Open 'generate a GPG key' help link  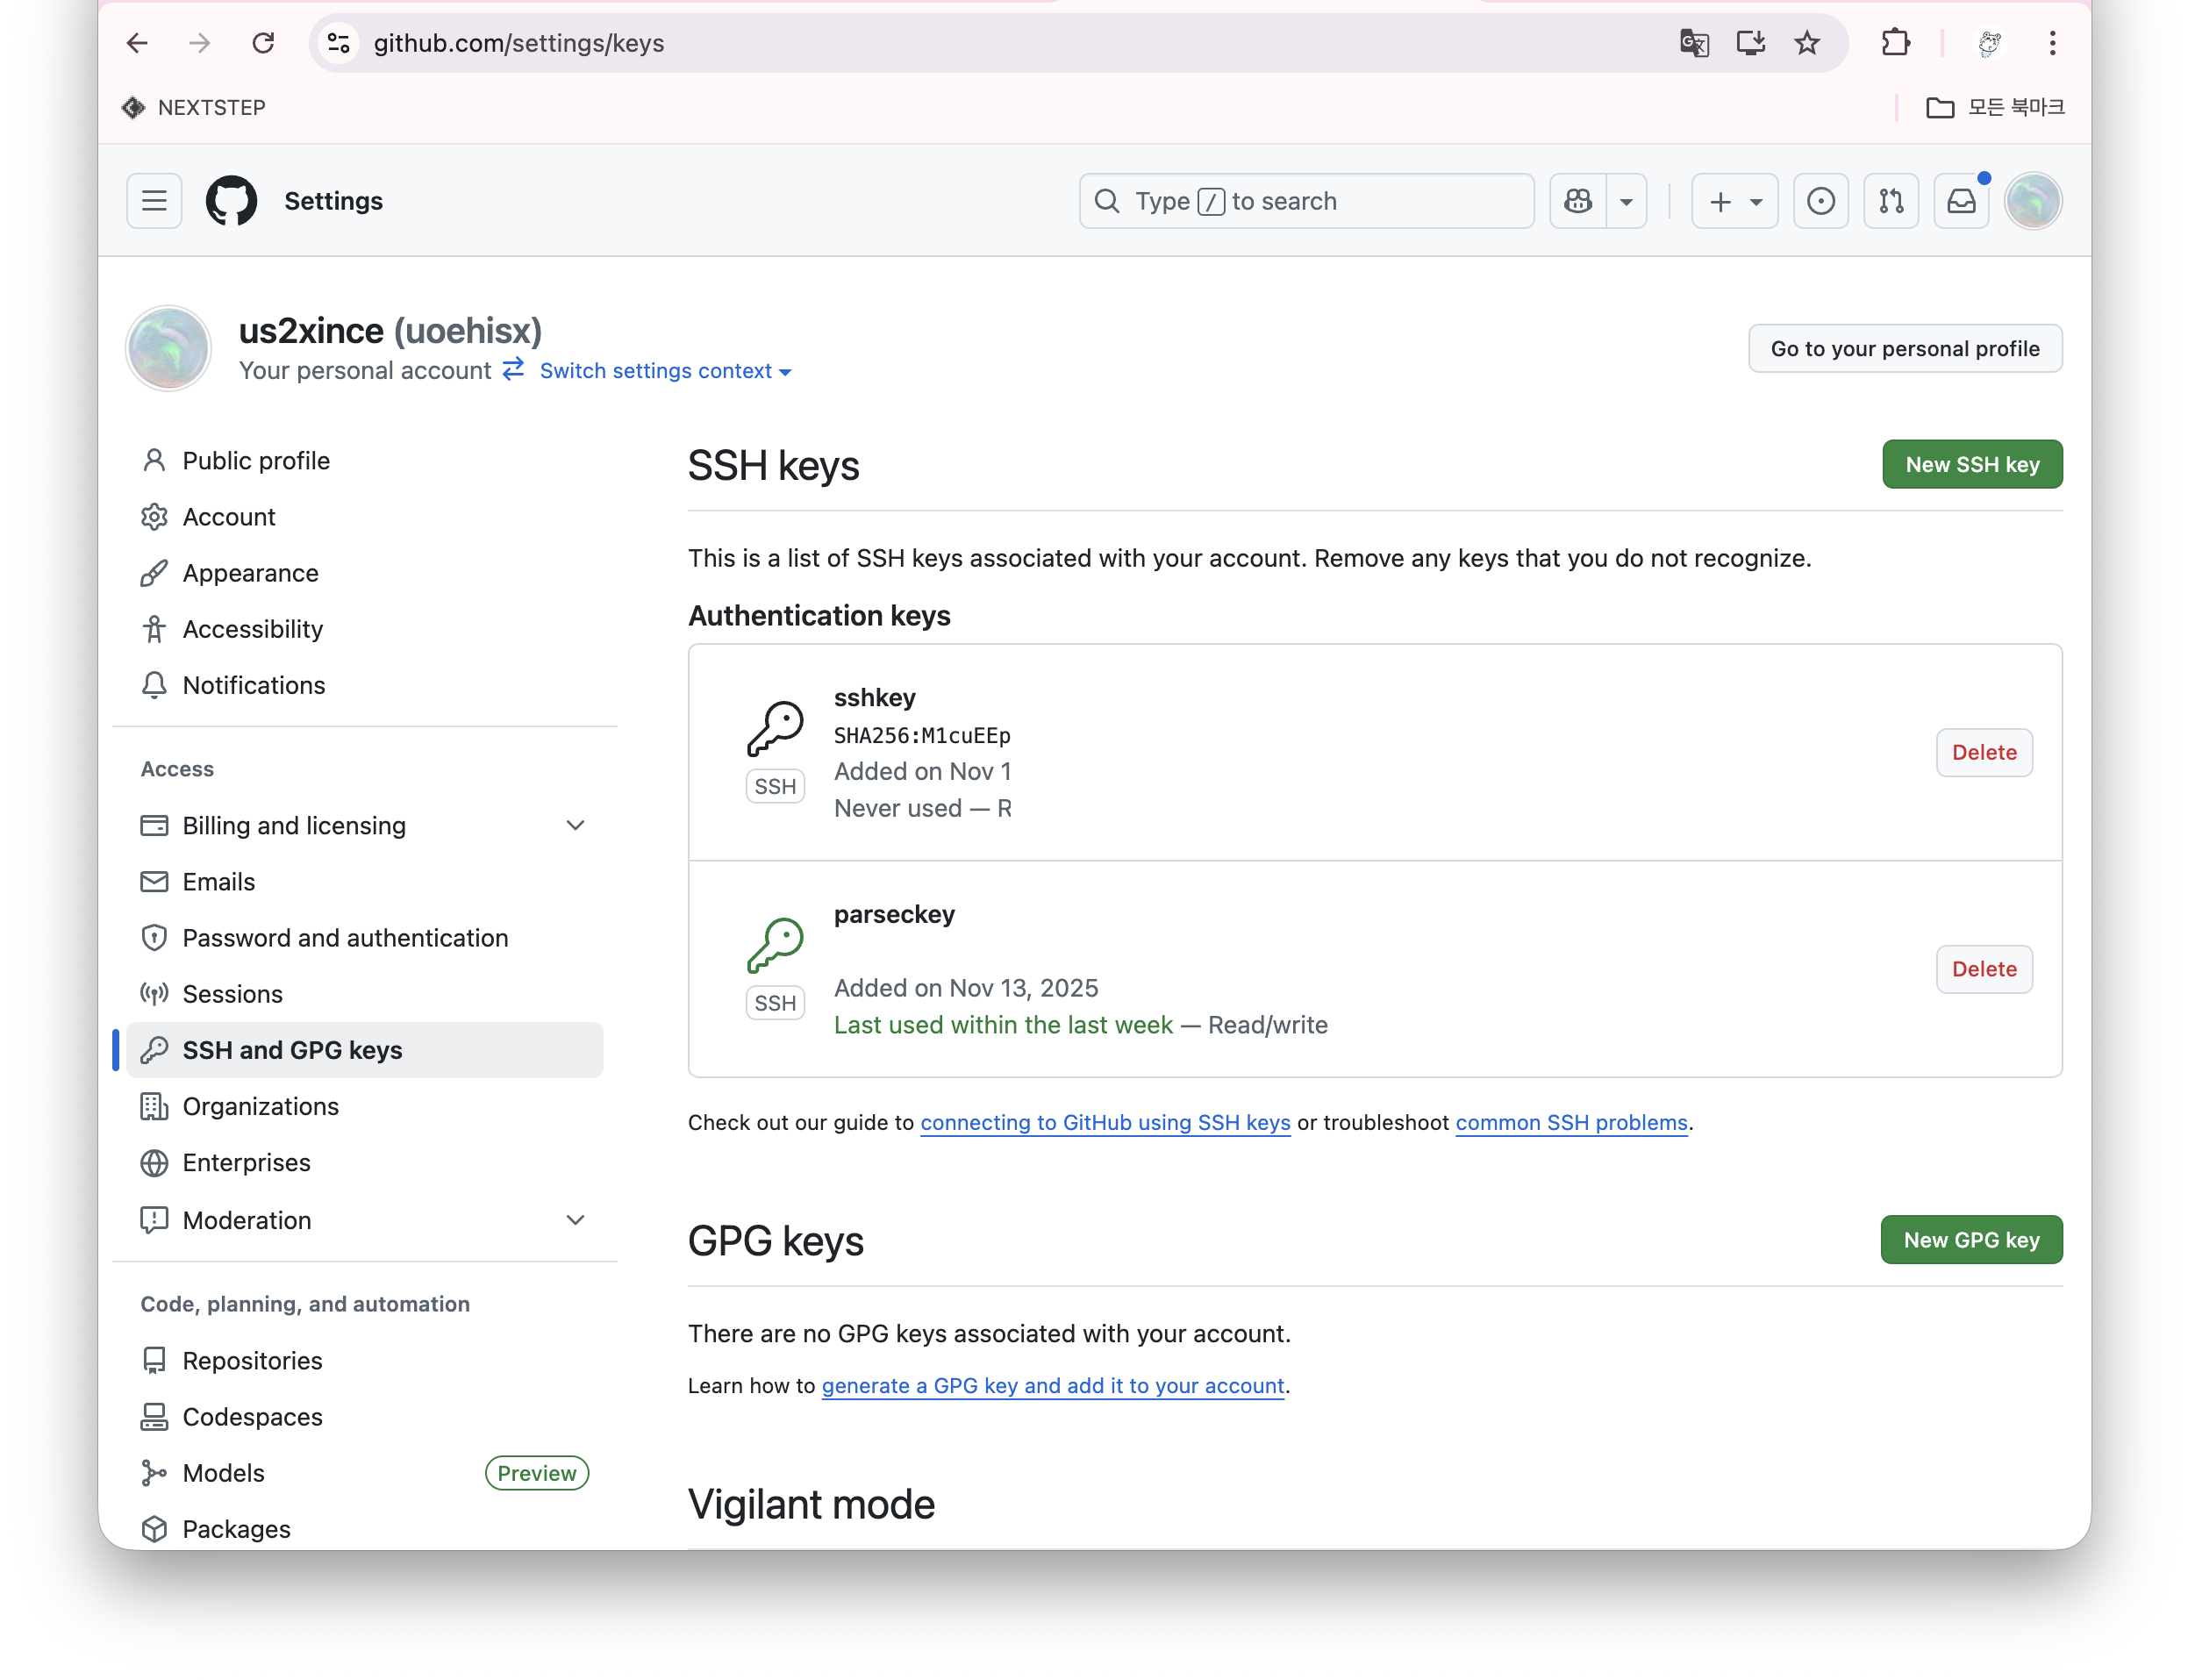coord(1052,1385)
